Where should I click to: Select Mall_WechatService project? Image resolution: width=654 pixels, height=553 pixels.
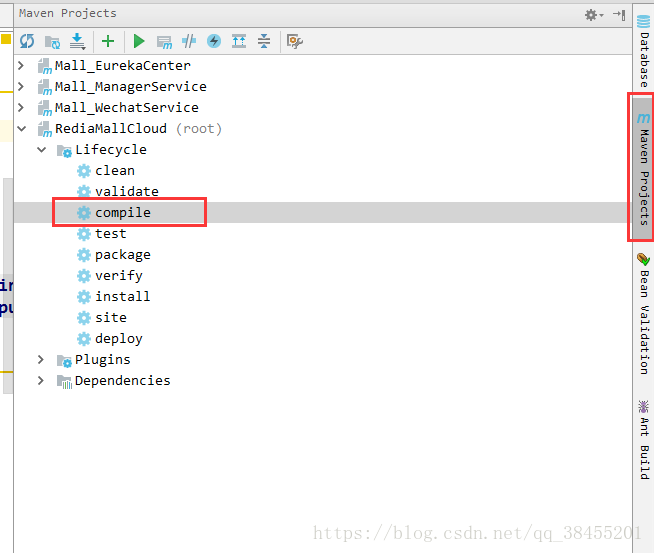(127, 107)
